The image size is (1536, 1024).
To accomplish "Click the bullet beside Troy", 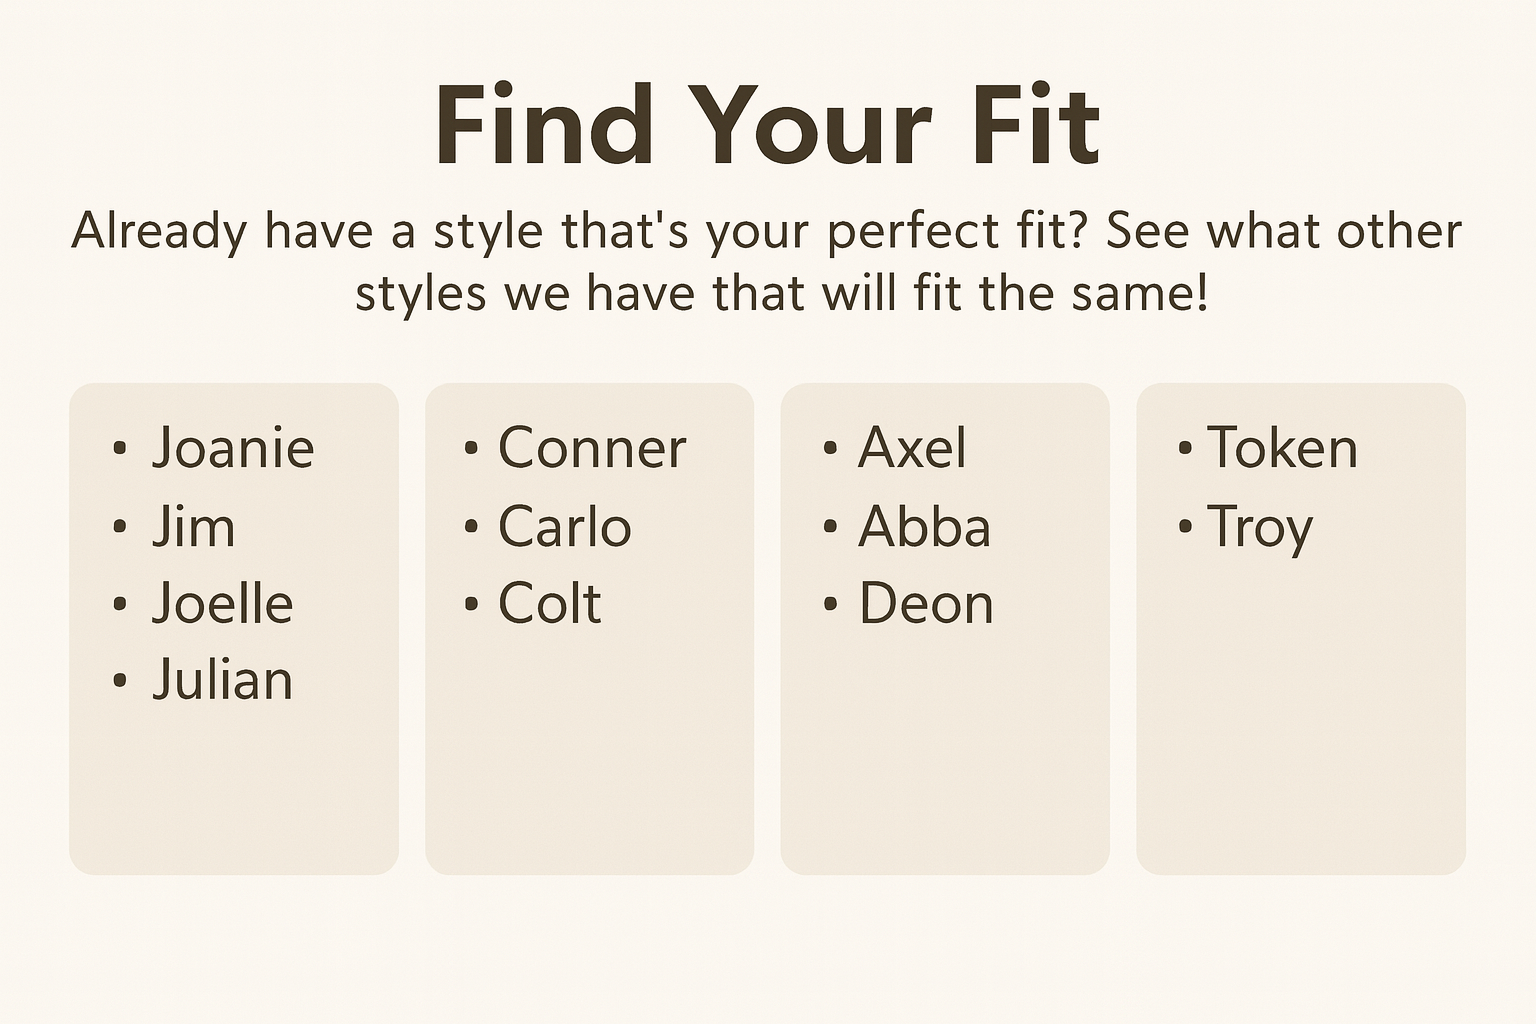I will pos(1185,527).
